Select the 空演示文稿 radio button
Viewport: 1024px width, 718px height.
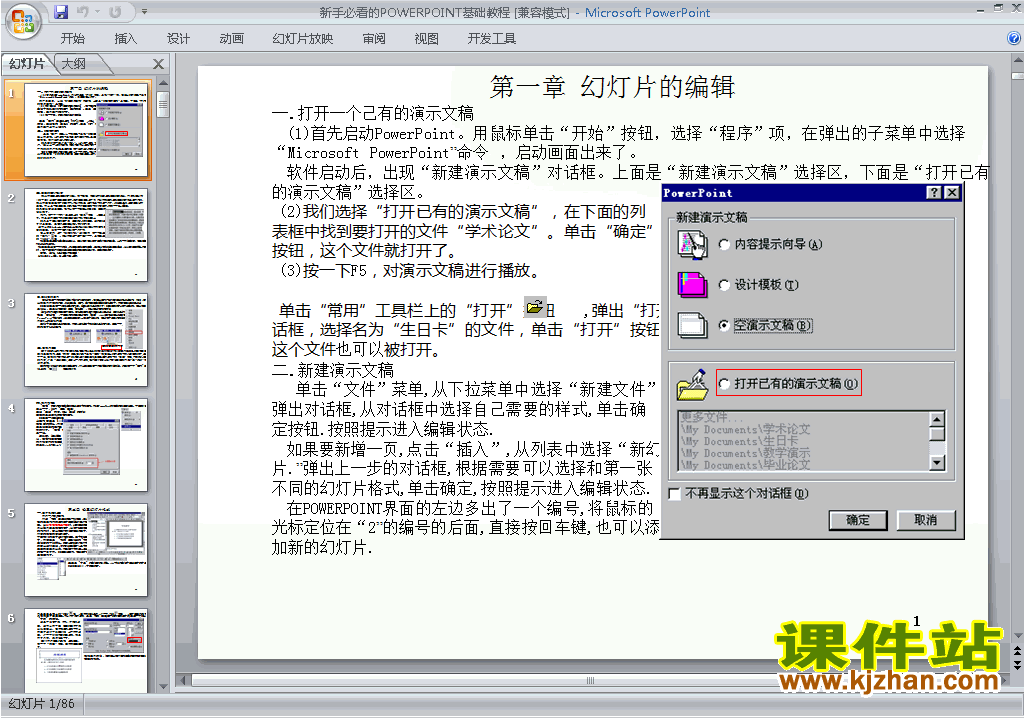[x=724, y=325]
